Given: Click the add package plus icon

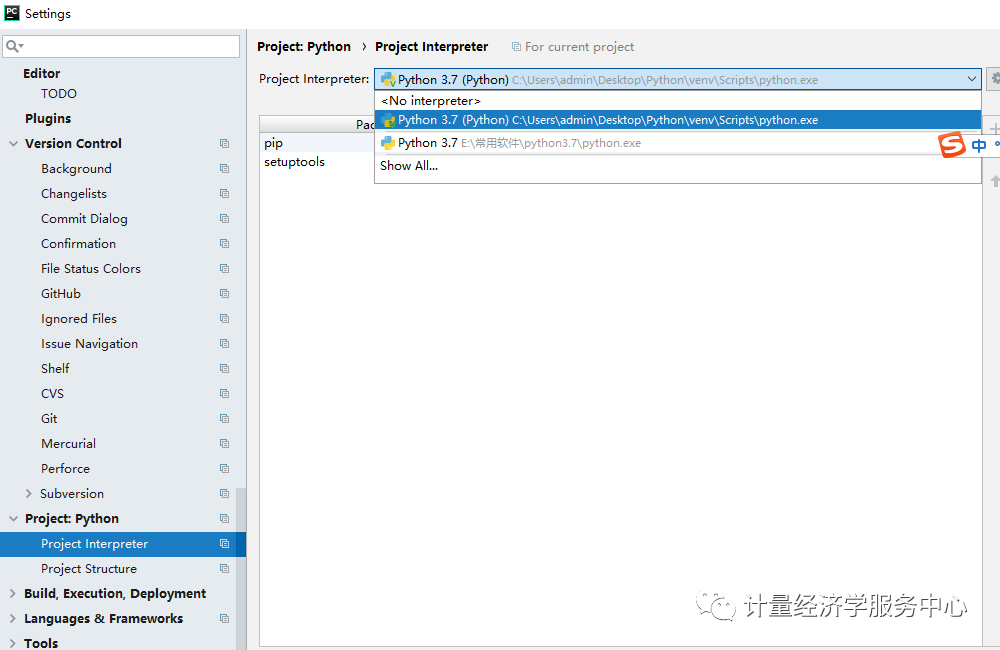Looking at the screenshot, I should [x=994, y=128].
